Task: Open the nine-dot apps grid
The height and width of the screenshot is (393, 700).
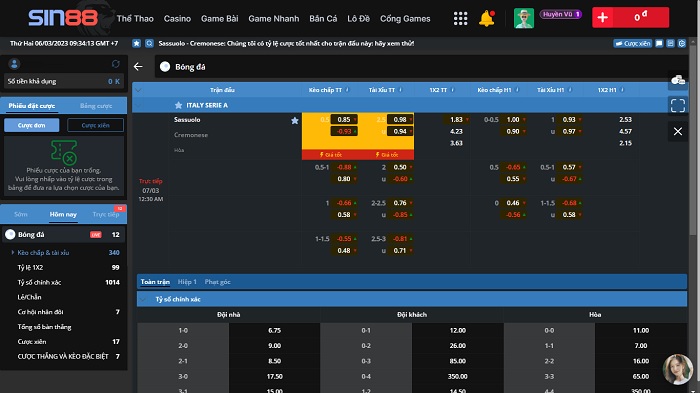Action: pos(460,18)
